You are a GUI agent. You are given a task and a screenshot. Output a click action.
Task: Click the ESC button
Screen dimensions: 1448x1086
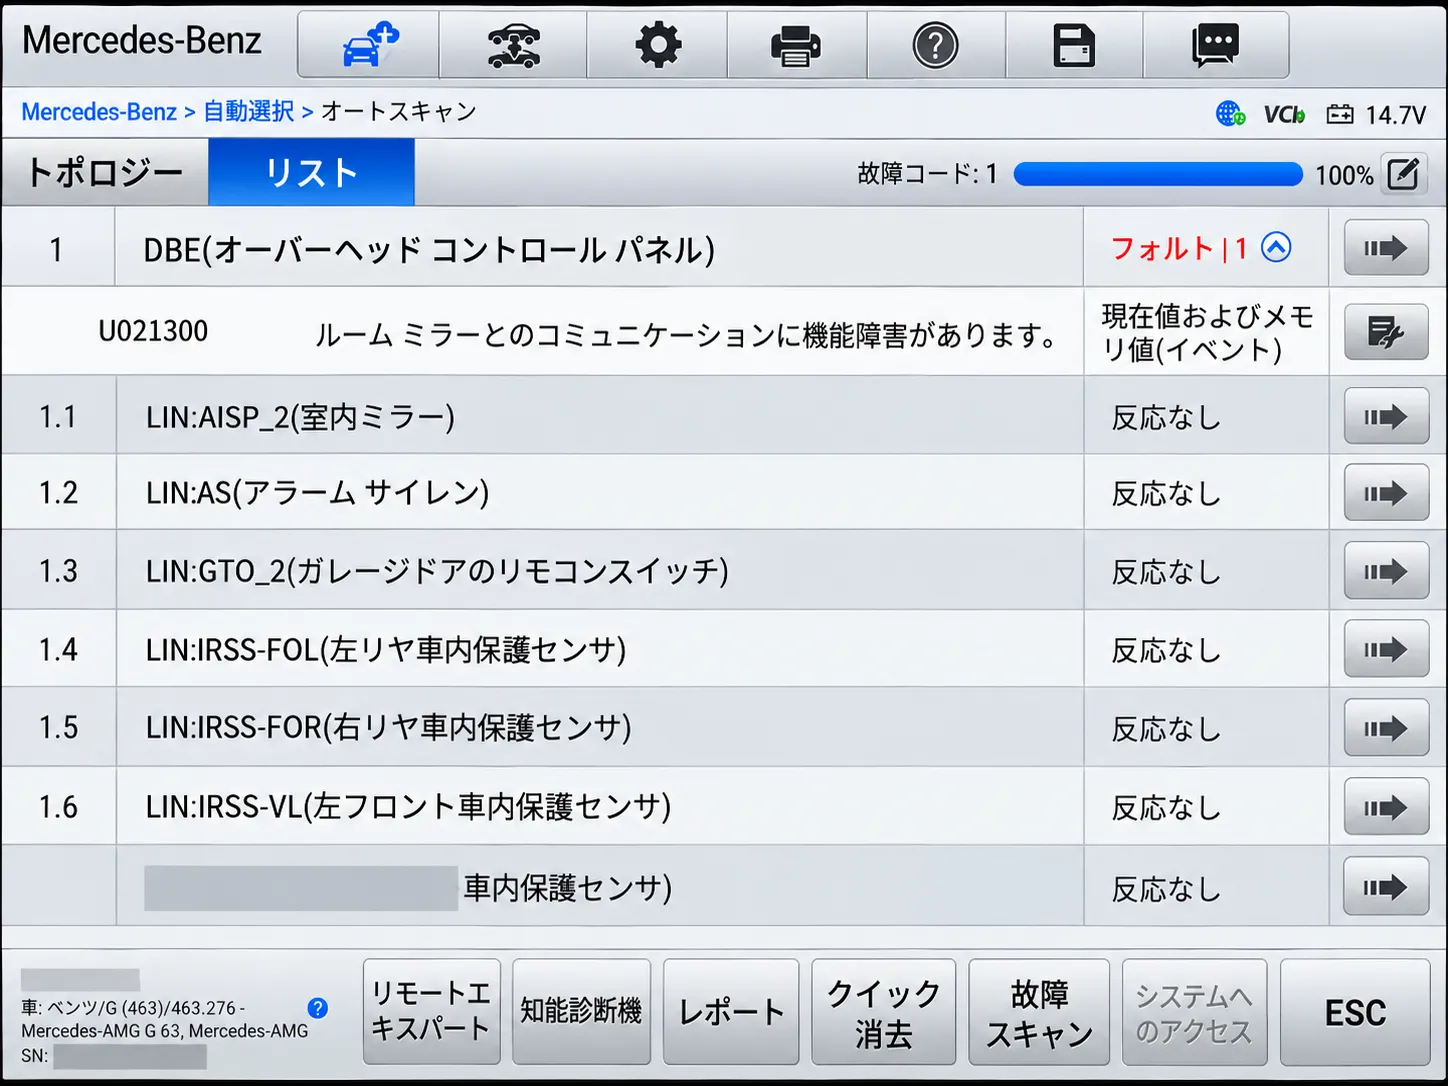[1355, 1012]
